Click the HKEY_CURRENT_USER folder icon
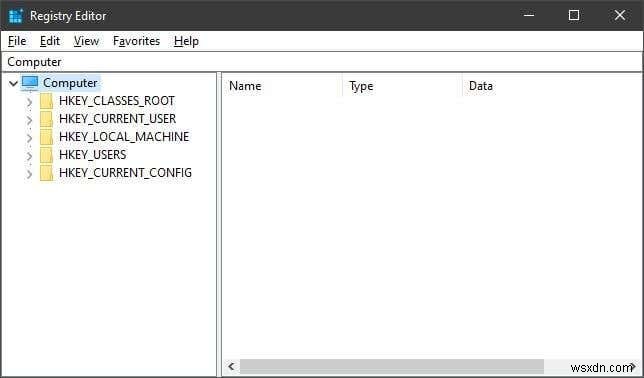644x378 pixels. (x=46, y=119)
